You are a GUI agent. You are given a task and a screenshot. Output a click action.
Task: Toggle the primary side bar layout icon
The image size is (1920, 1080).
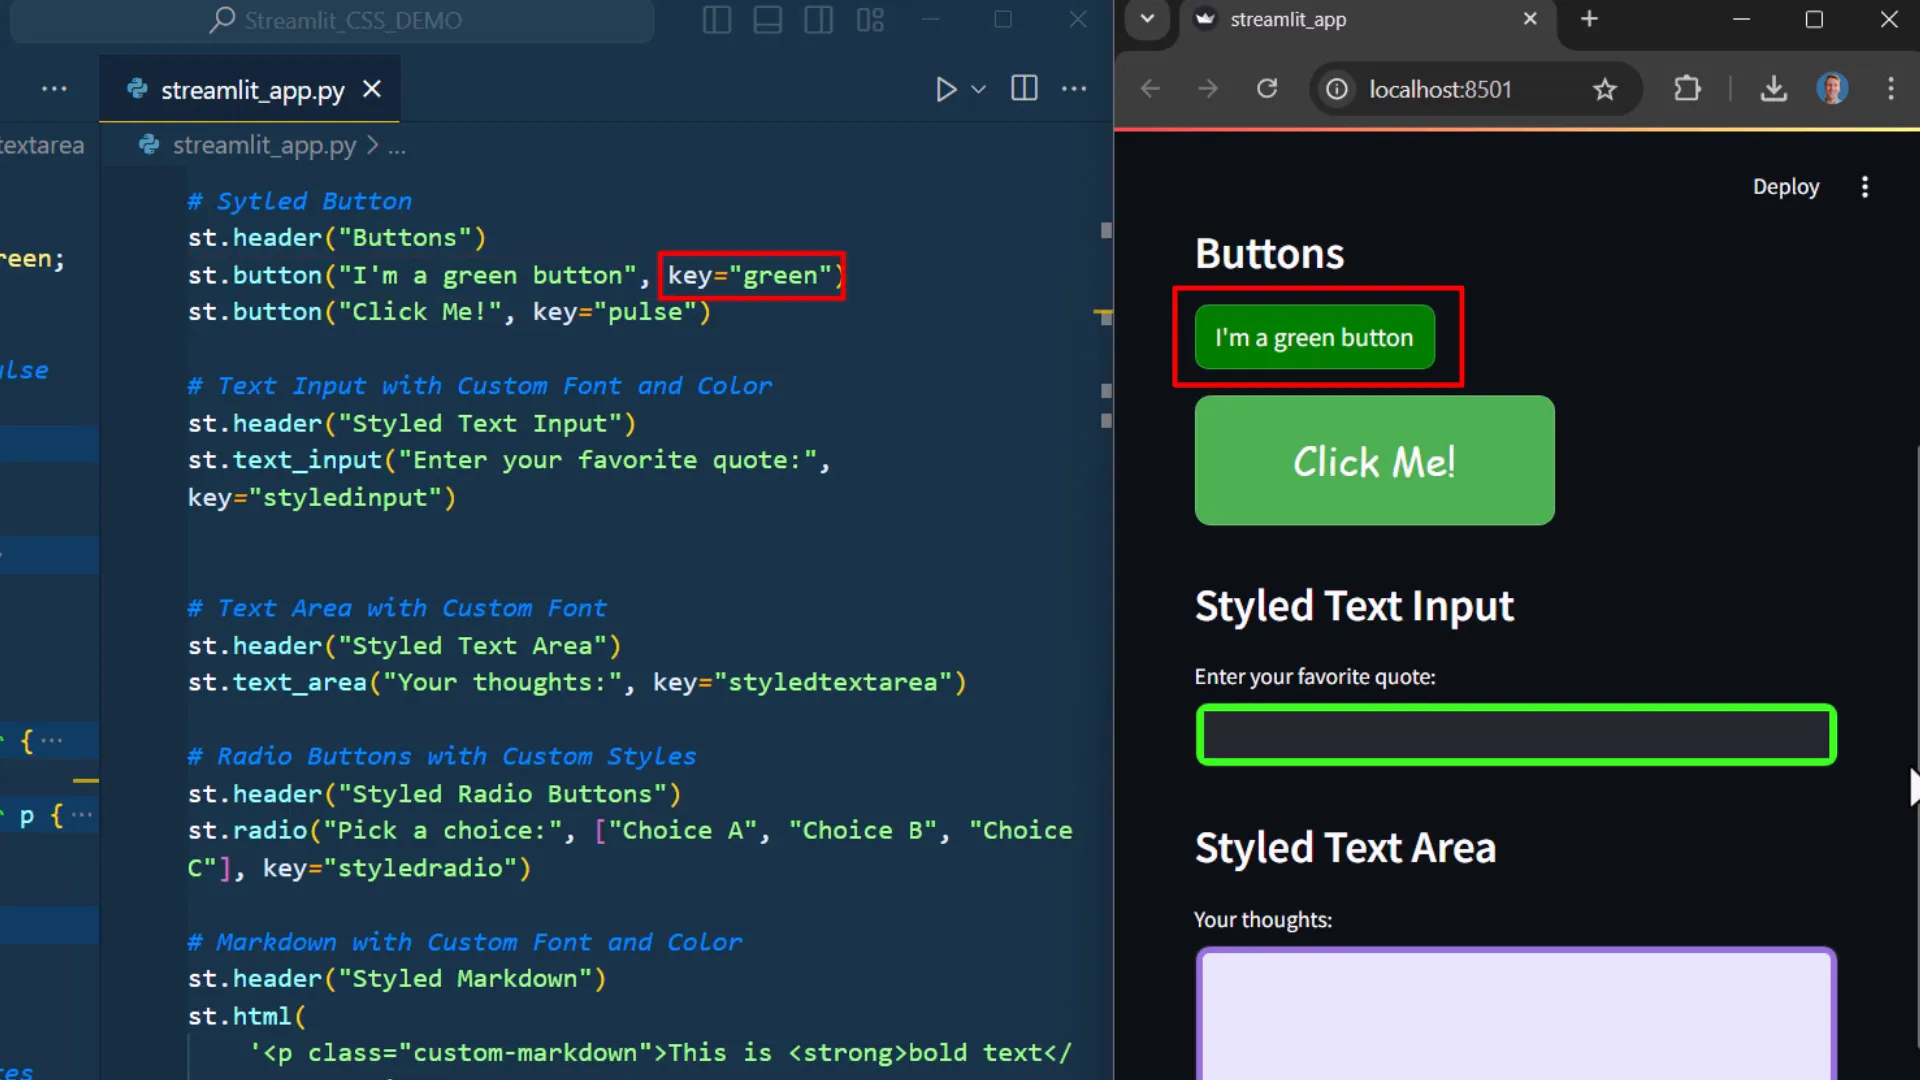click(717, 20)
